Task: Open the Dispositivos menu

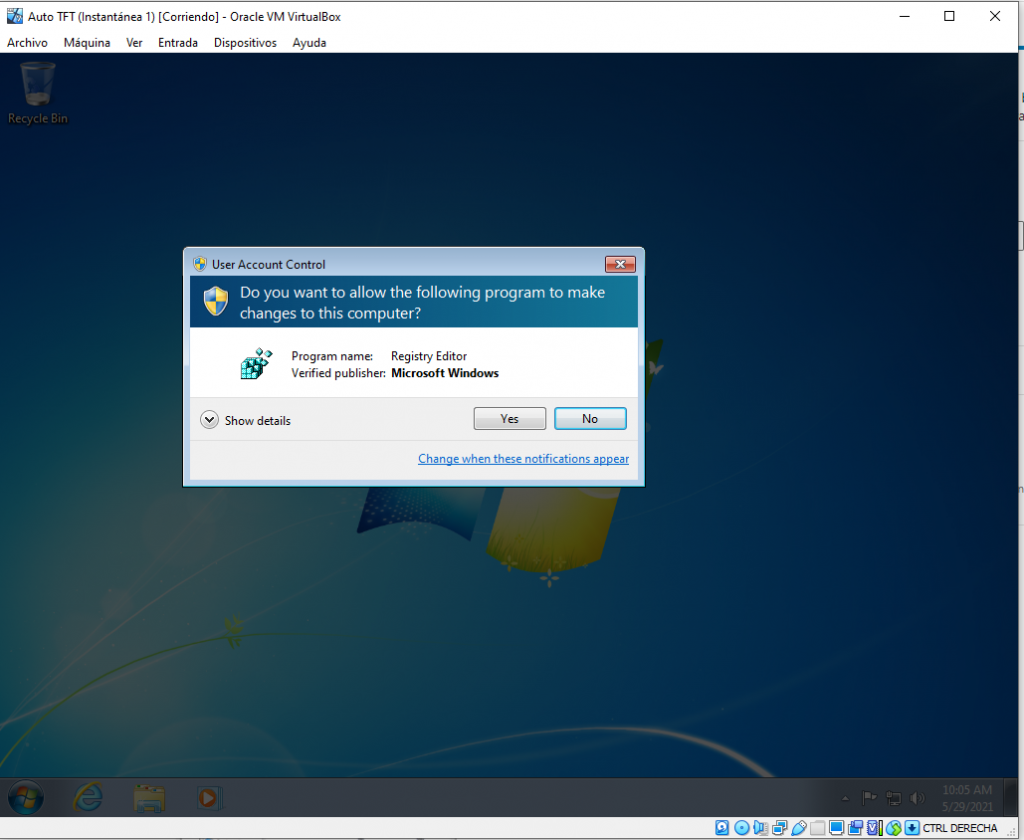Action: pyautogui.click(x=245, y=43)
